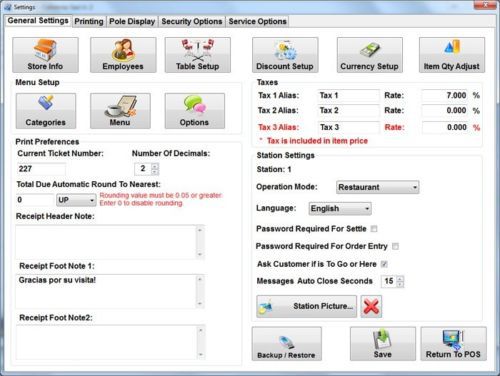Adjust Messages Auto Close Seconds stepper

(x=400, y=281)
